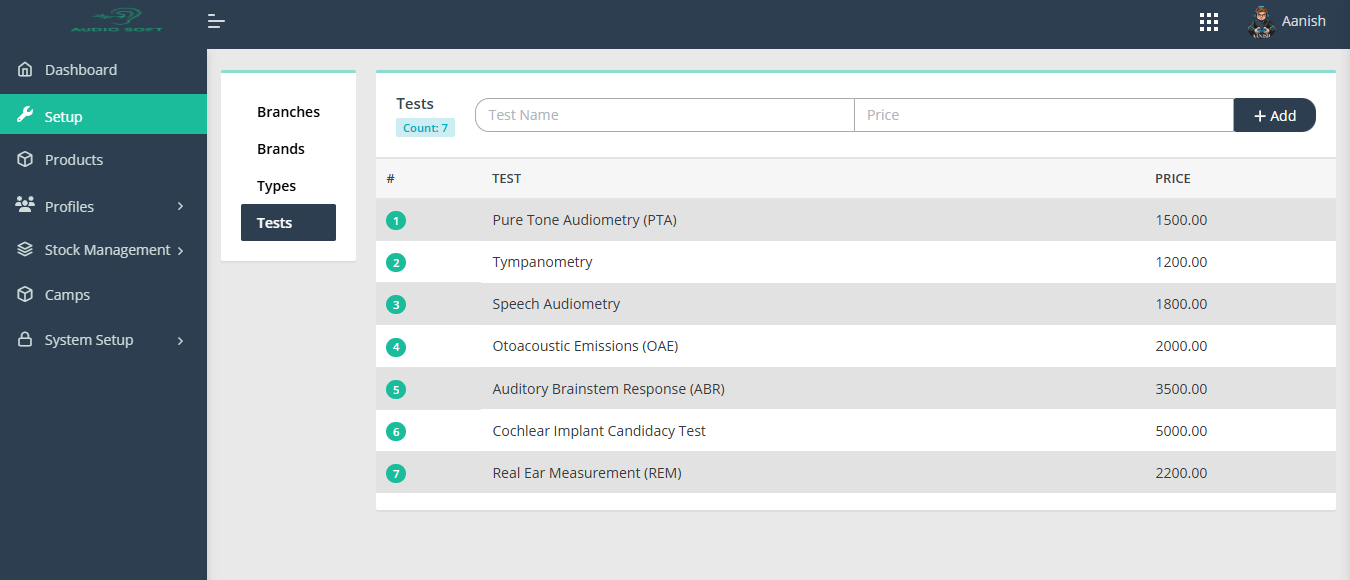Select the Setup wrench icon
Image resolution: width=1350 pixels, height=580 pixels.
coord(24,114)
